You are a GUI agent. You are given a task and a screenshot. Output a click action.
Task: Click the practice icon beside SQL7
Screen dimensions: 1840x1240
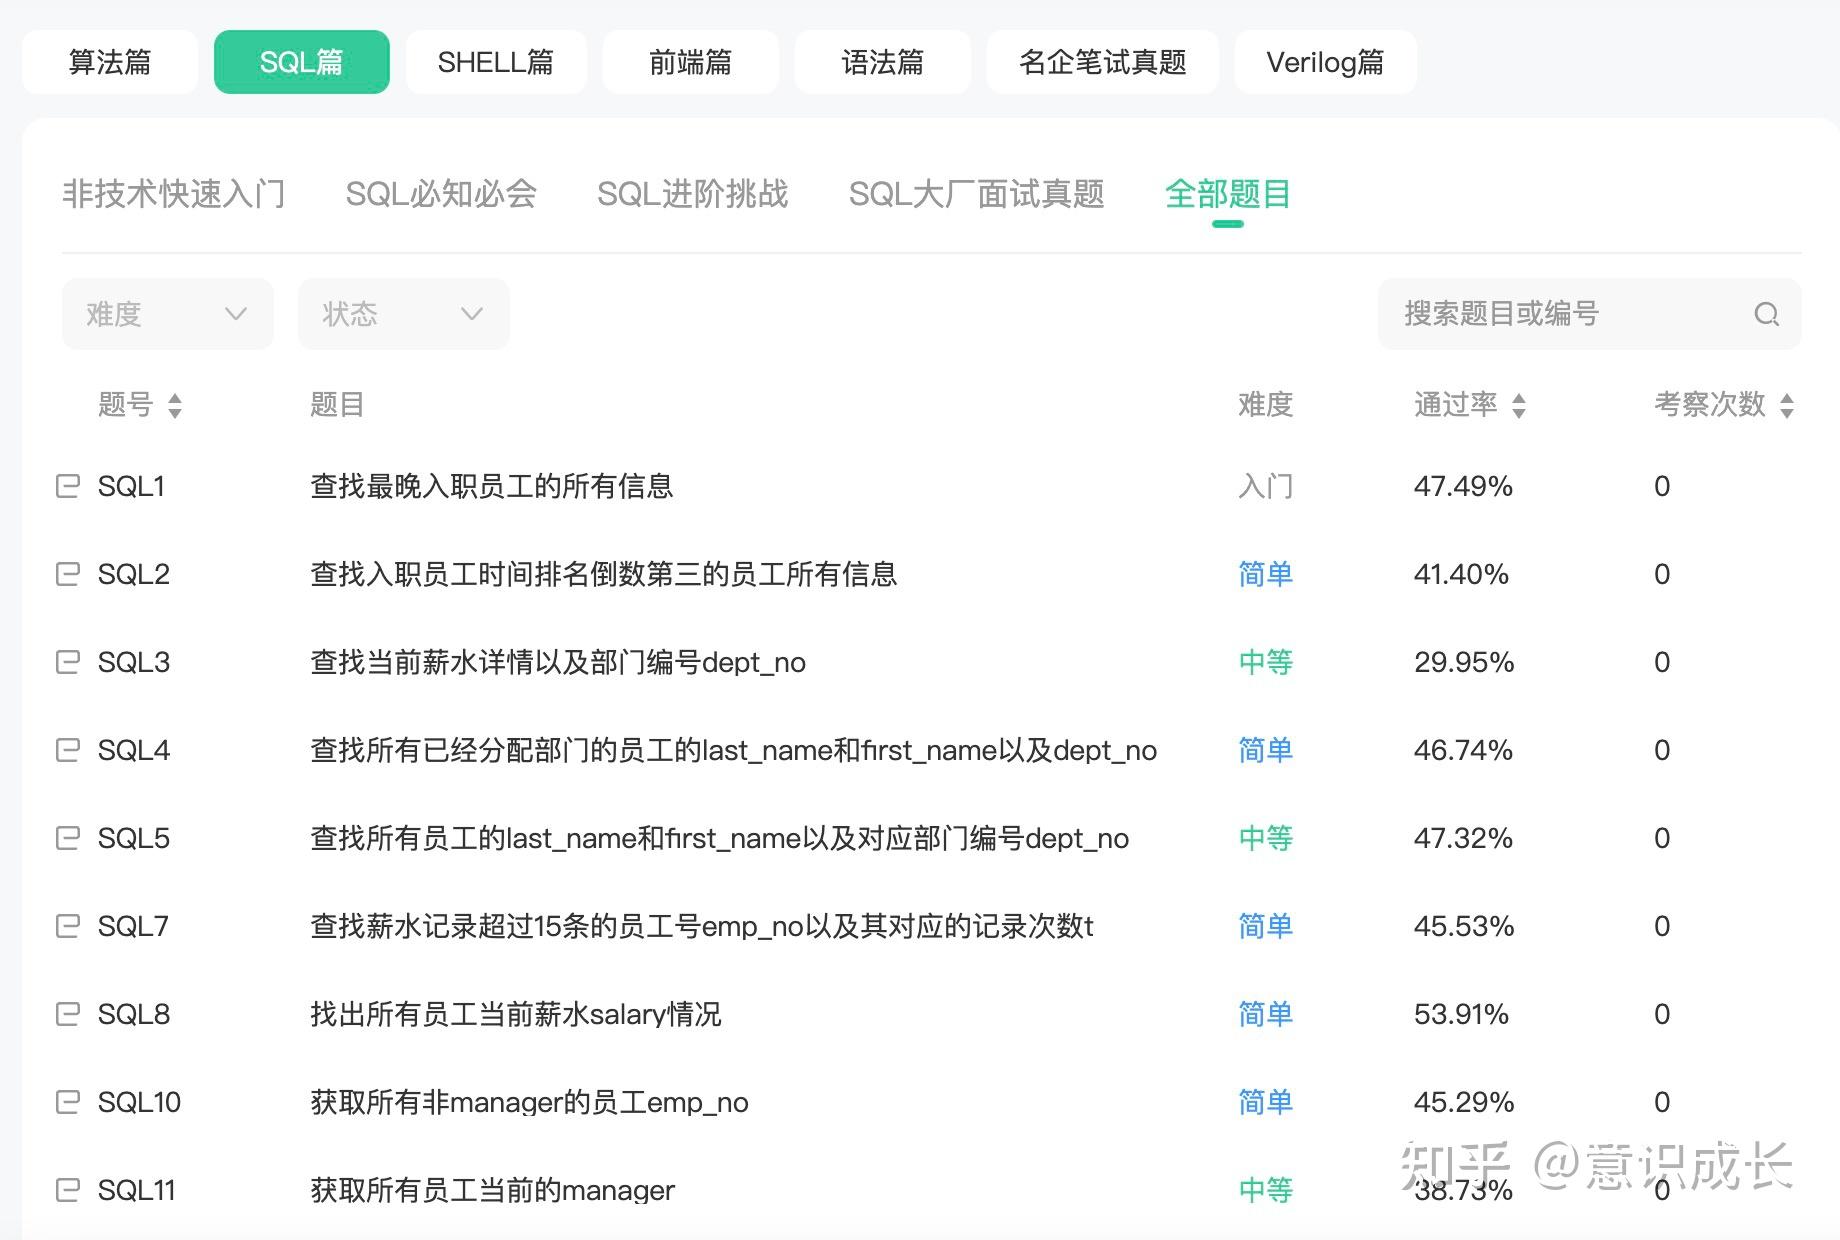tap(66, 926)
